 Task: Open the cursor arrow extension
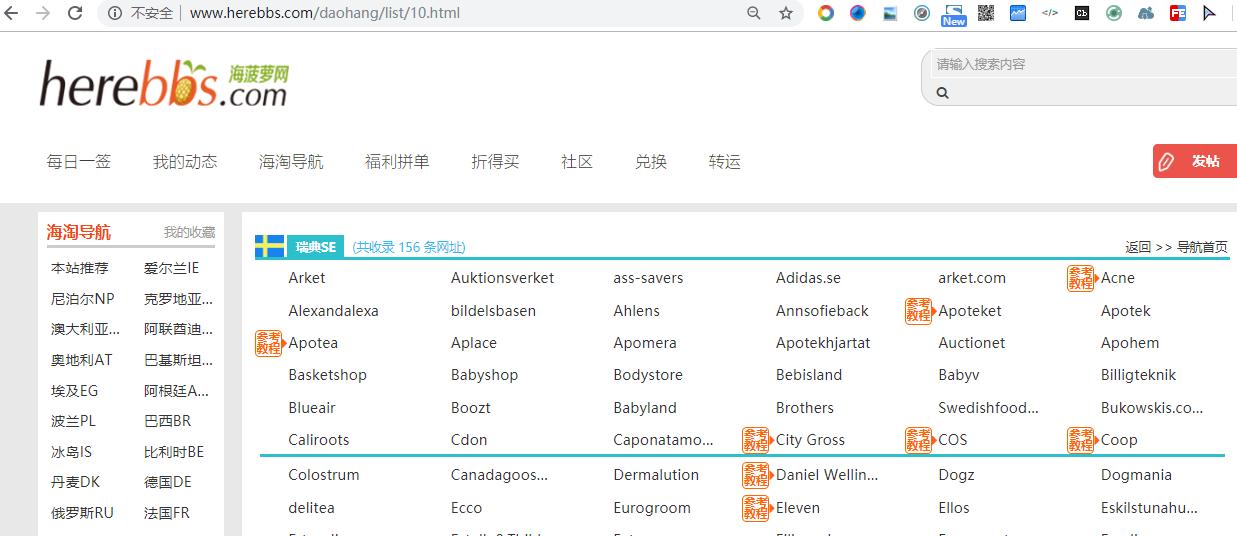pos(1210,13)
